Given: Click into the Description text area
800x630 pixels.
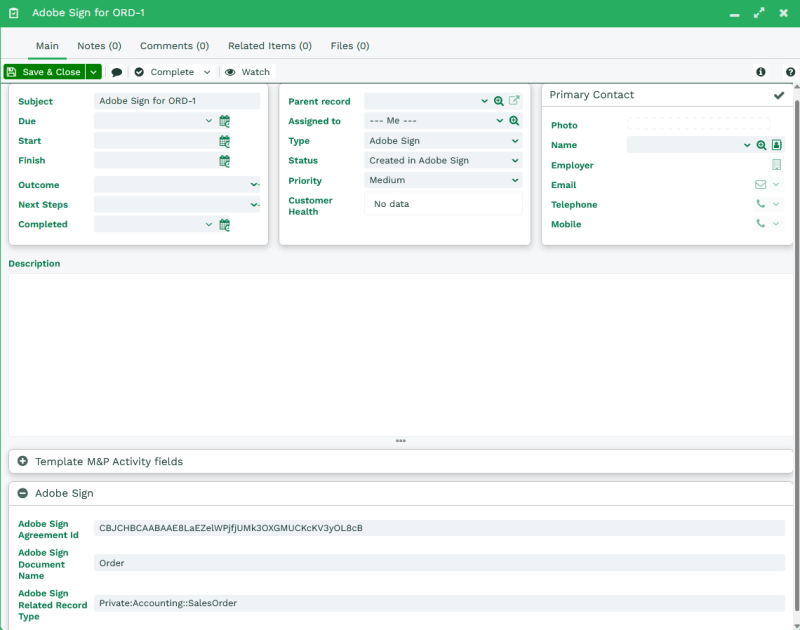Looking at the screenshot, I should pyautogui.click(x=401, y=355).
